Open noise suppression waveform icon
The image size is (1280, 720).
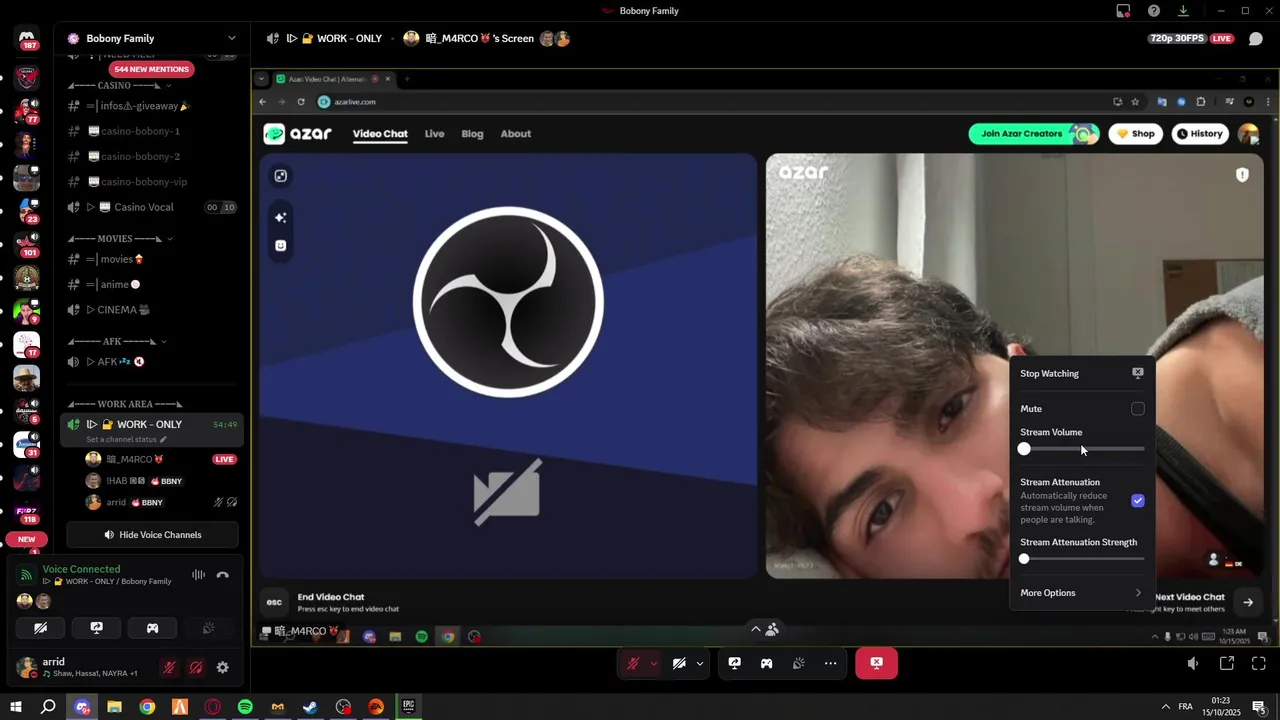(x=198, y=575)
